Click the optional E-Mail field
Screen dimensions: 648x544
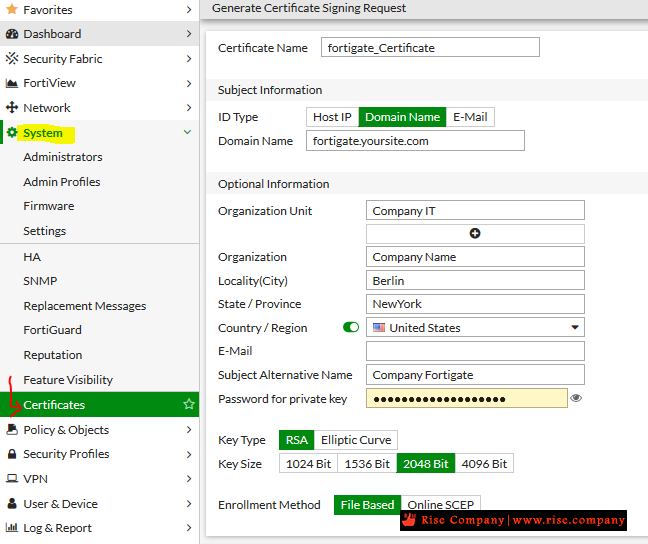click(475, 351)
